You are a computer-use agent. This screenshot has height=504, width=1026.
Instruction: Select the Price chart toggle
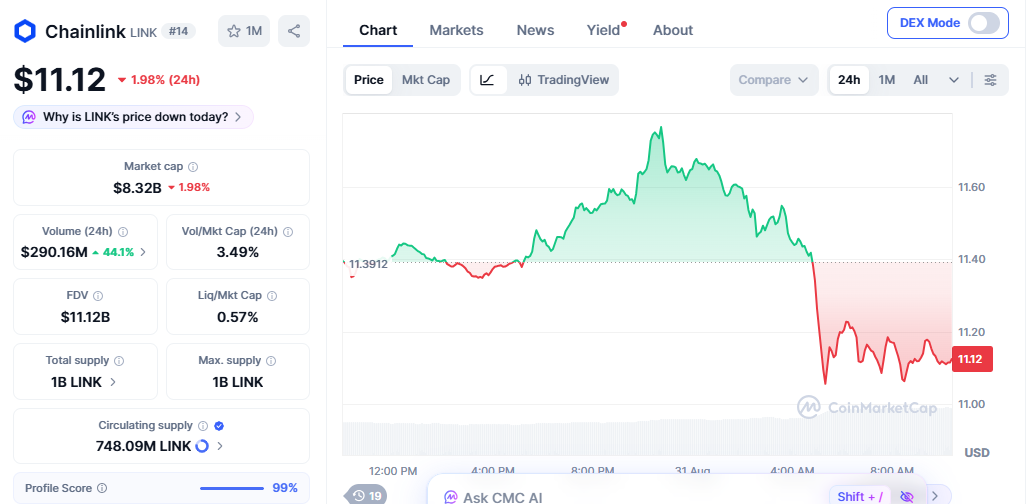pyautogui.click(x=369, y=80)
